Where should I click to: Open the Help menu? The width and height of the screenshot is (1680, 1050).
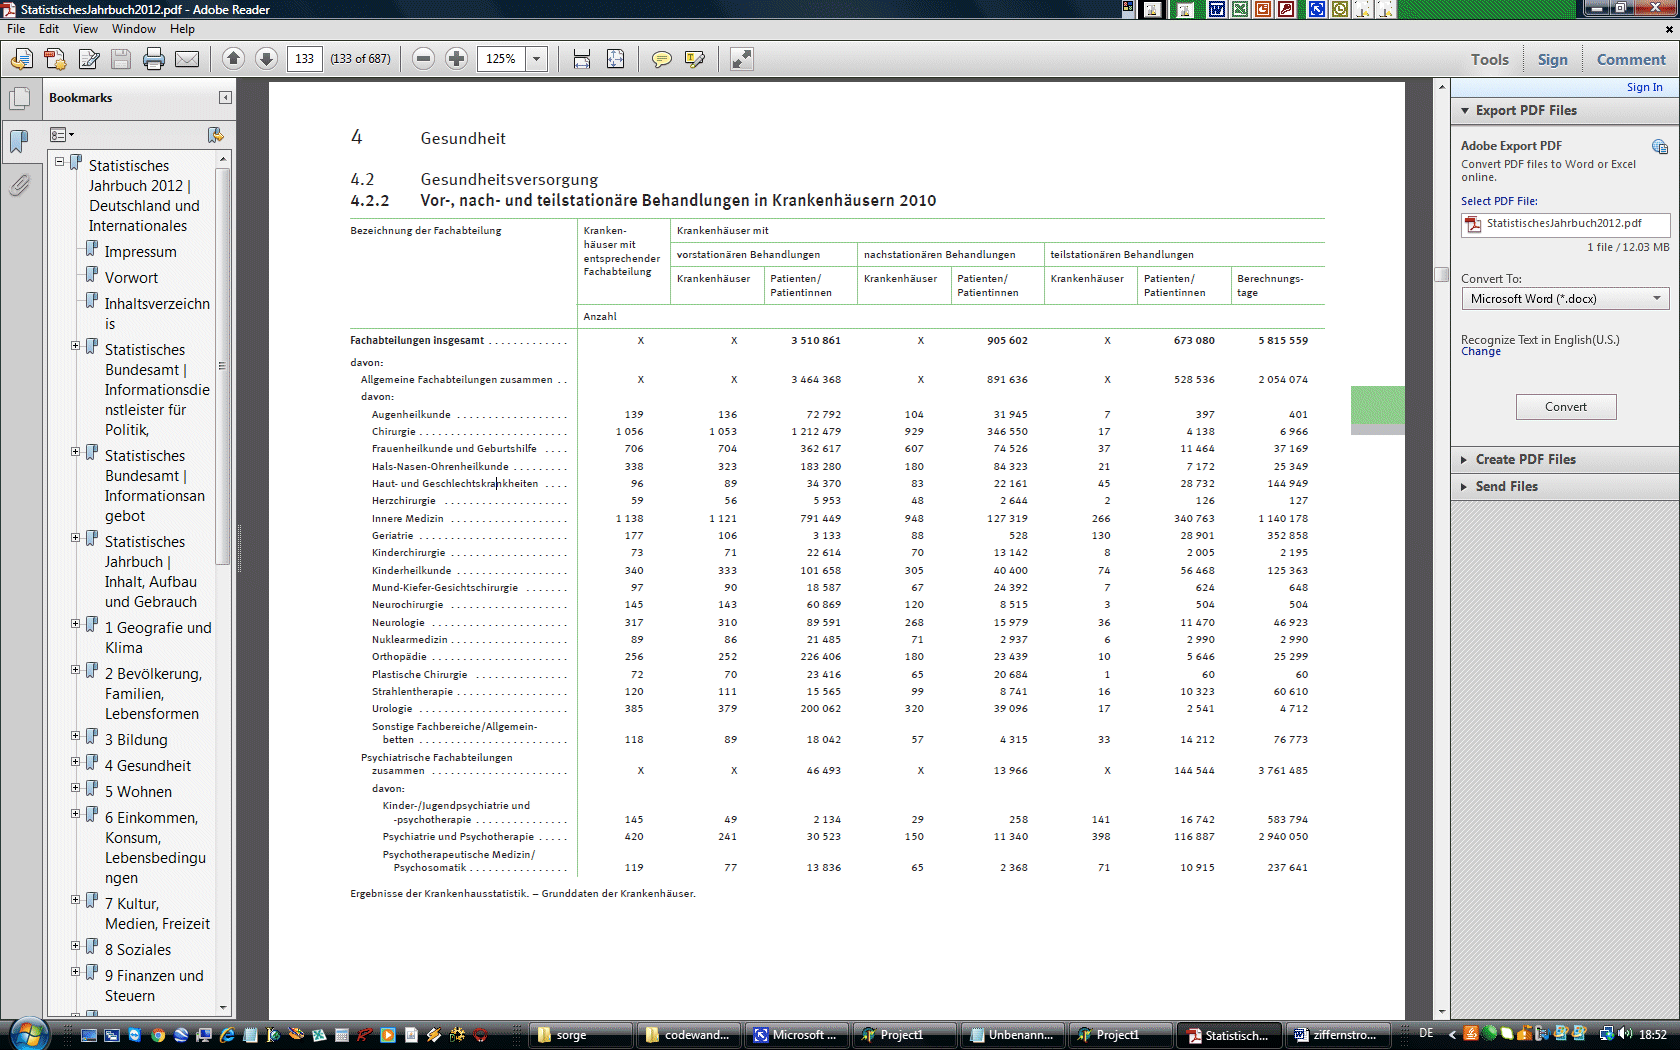pyautogui.click(x=182, y=29)
